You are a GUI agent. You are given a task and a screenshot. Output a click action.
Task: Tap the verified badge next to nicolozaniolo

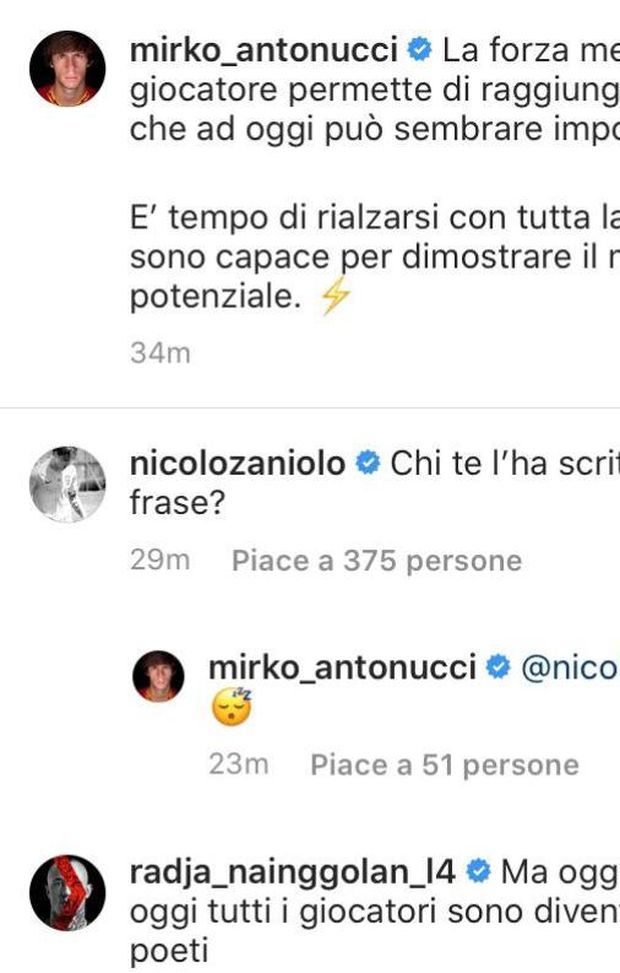click(368, 464)
